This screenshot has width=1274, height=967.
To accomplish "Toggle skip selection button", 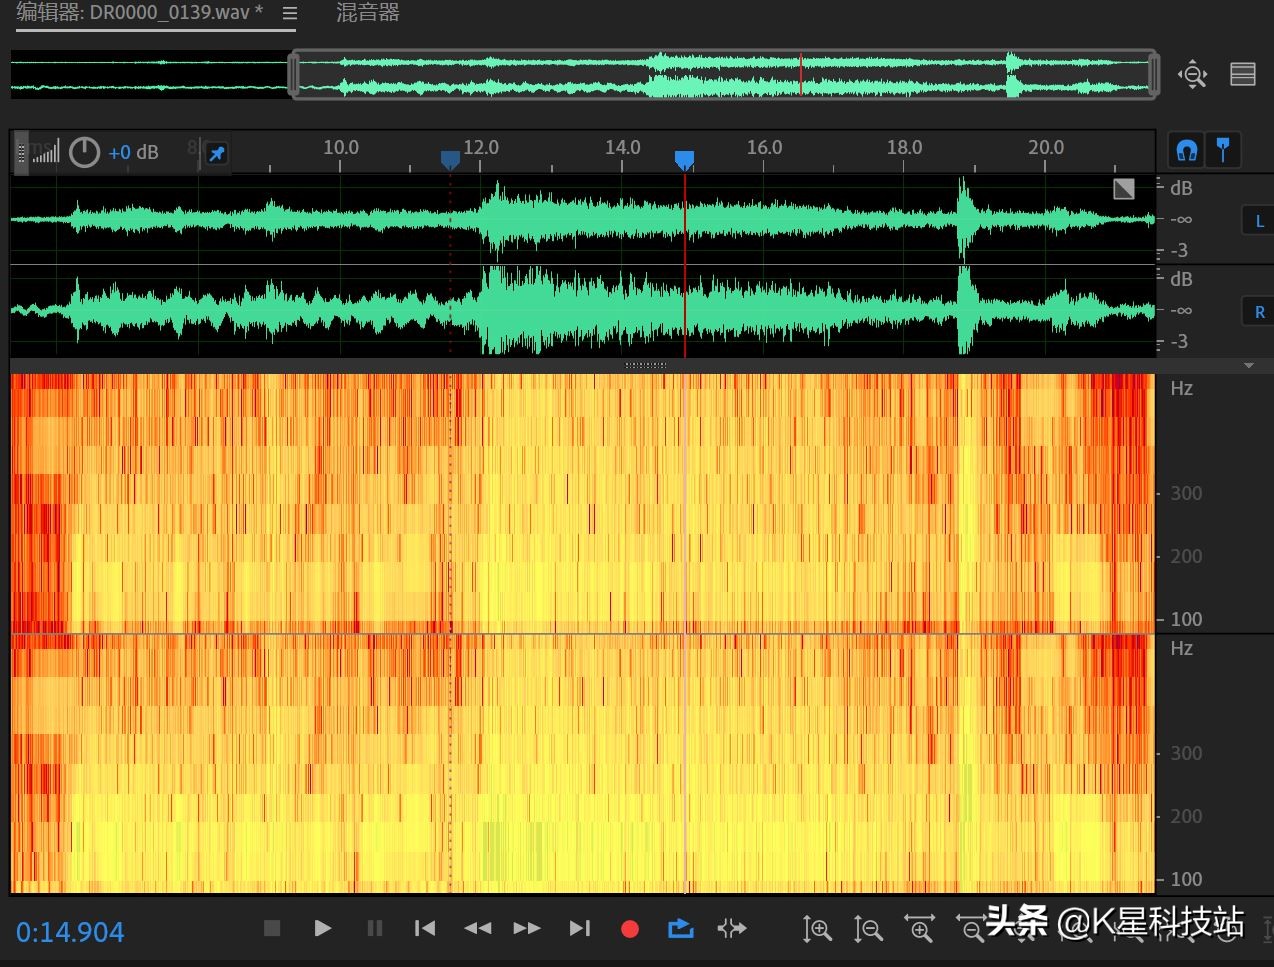I will coord(732,929).
